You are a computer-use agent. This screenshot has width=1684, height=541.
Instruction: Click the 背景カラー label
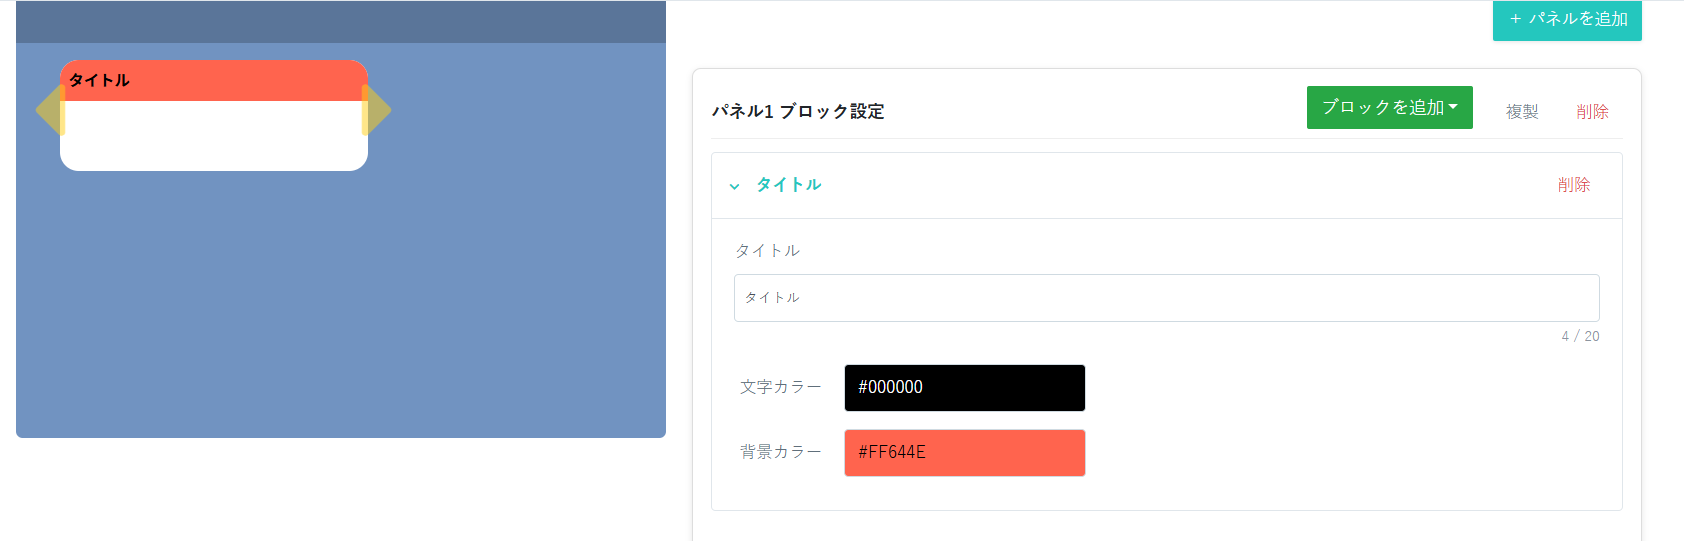point(780,452)
